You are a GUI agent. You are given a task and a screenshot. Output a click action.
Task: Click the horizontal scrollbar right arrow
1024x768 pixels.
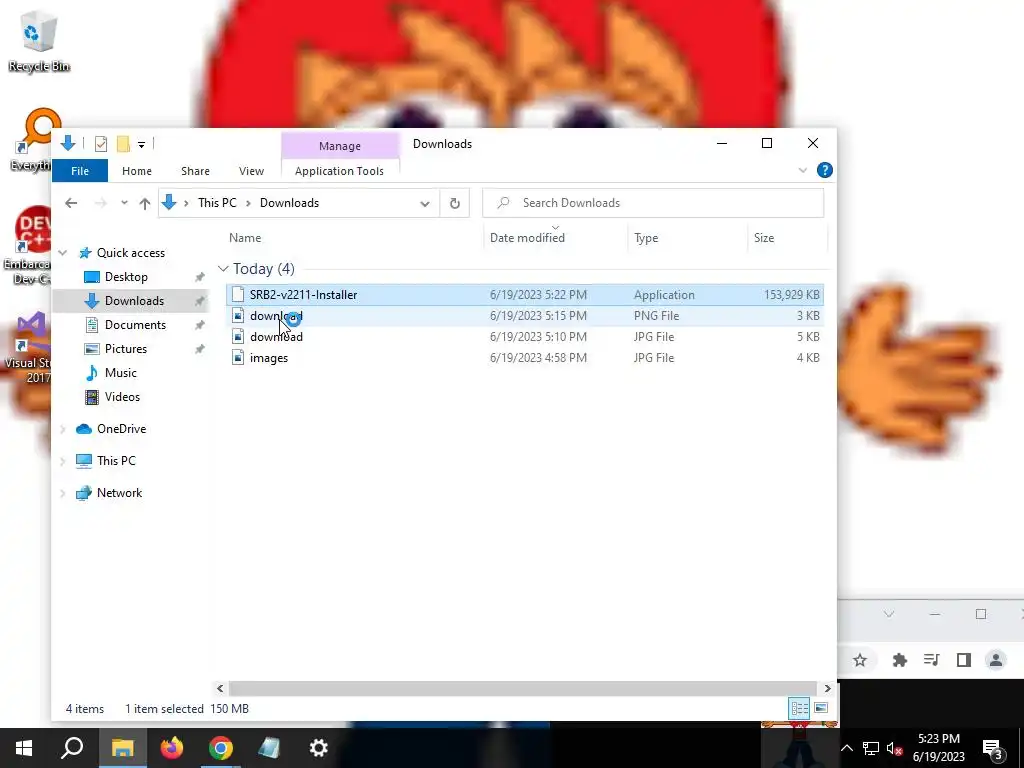coord(827,688)
